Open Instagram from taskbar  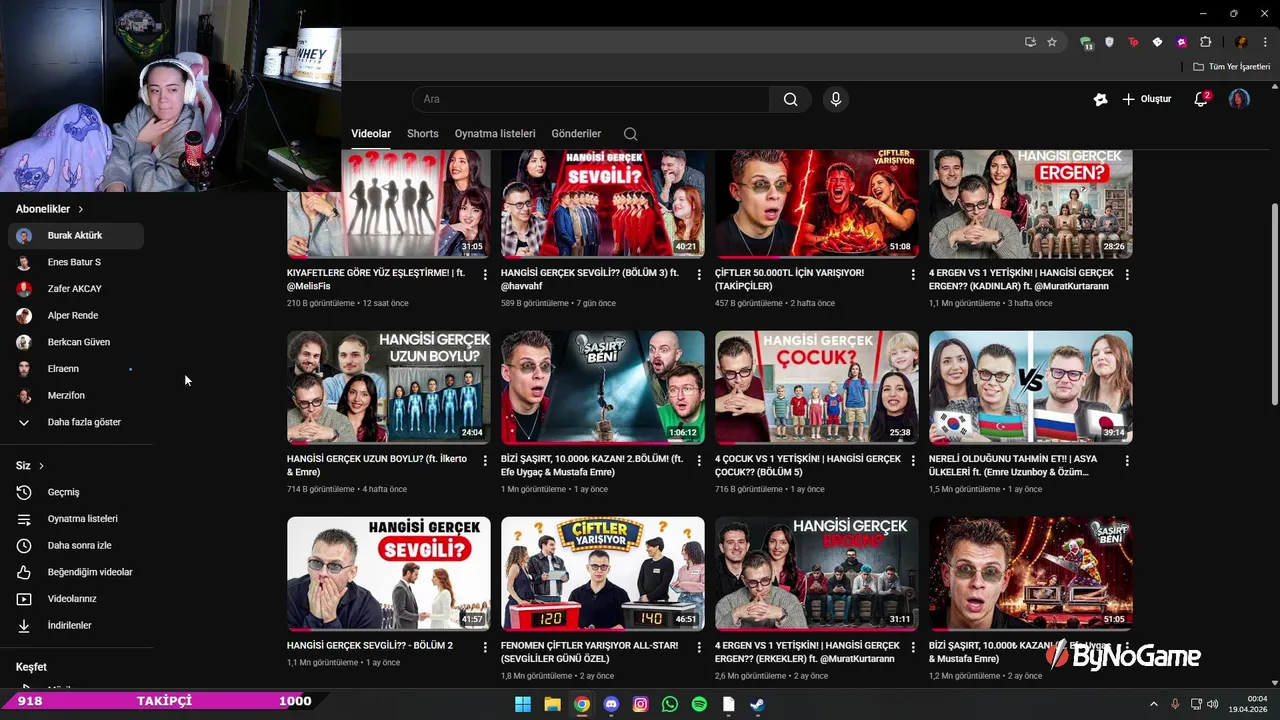coord(641,704)
